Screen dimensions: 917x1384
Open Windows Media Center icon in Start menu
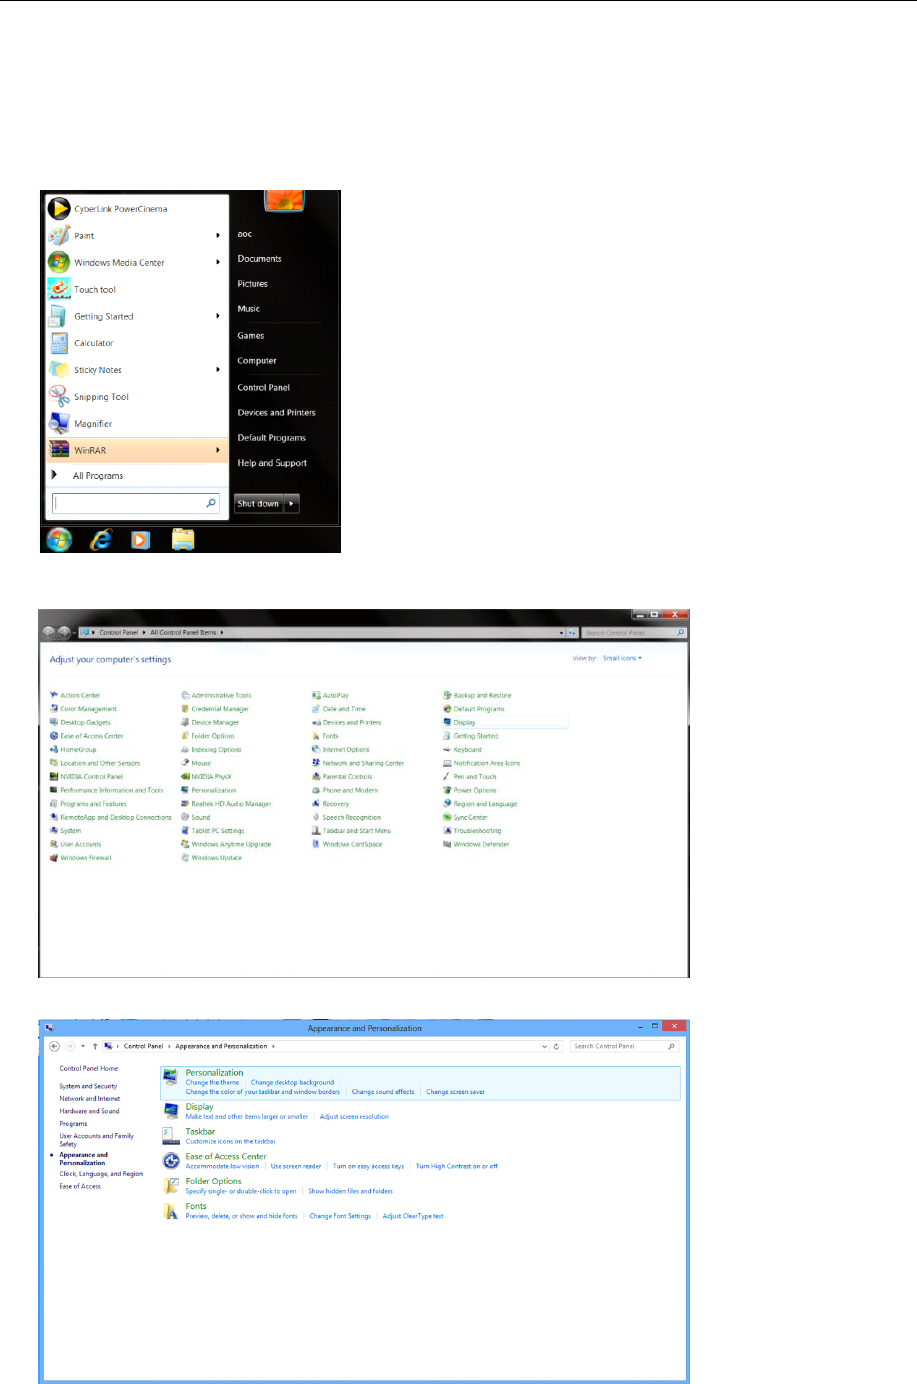pyautogui.click(x=59, y=262)
